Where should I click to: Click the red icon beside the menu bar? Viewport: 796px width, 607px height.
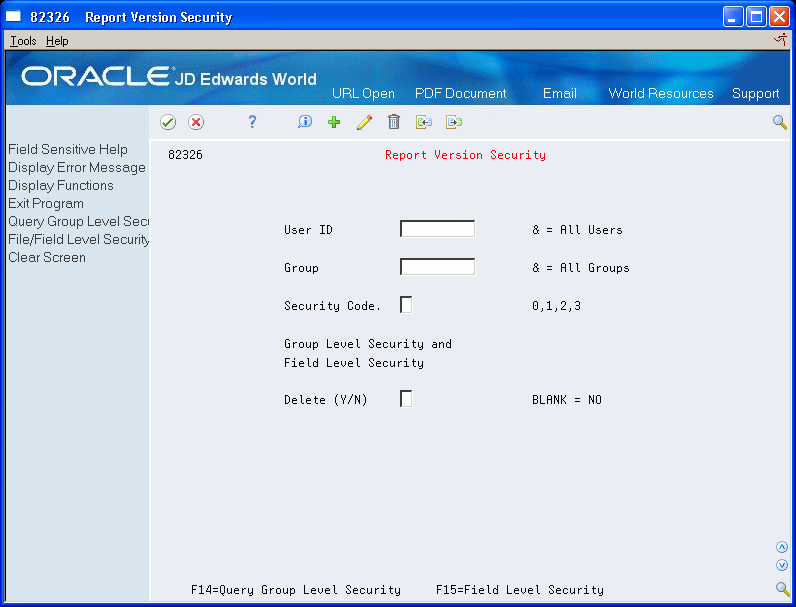(x=780, y=40)
